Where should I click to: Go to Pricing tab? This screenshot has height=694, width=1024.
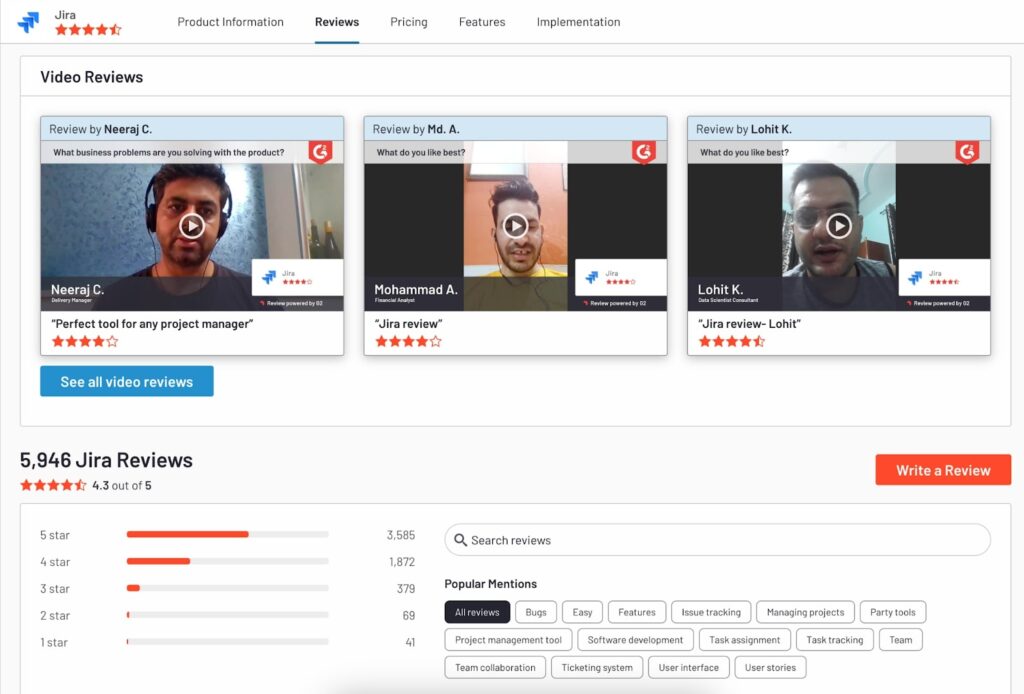(409, 22)
